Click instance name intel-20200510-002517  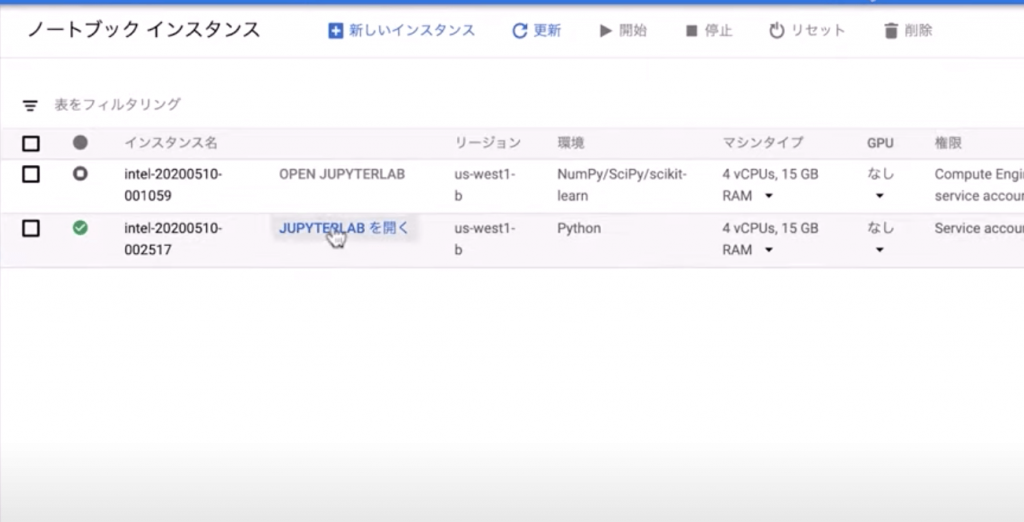point(173,239)
